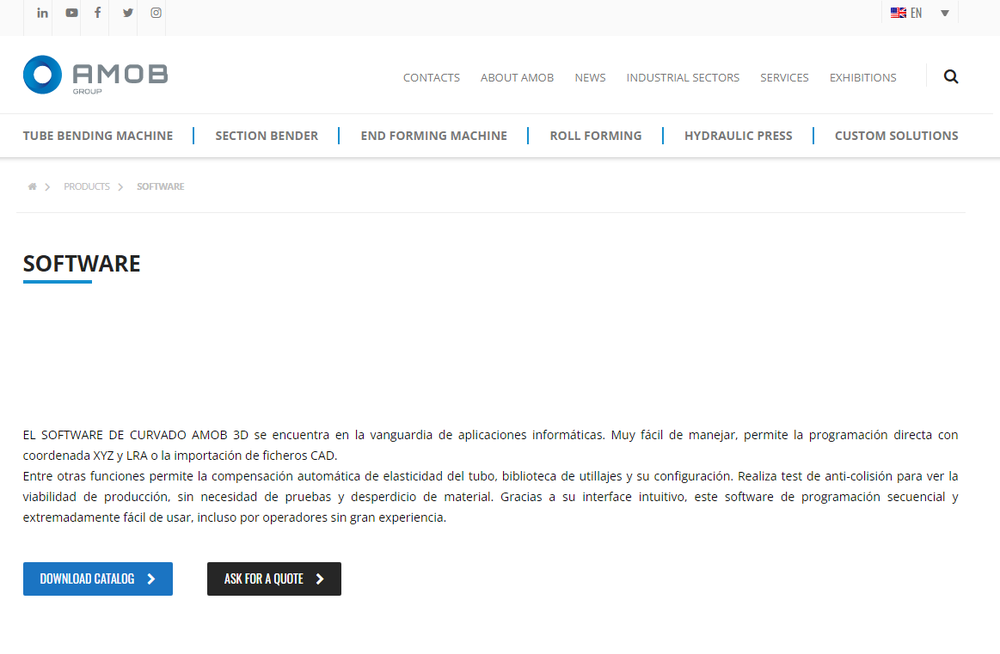Open the Contacts page
This screenshot has height=654, width=1000.
point(431,77)
